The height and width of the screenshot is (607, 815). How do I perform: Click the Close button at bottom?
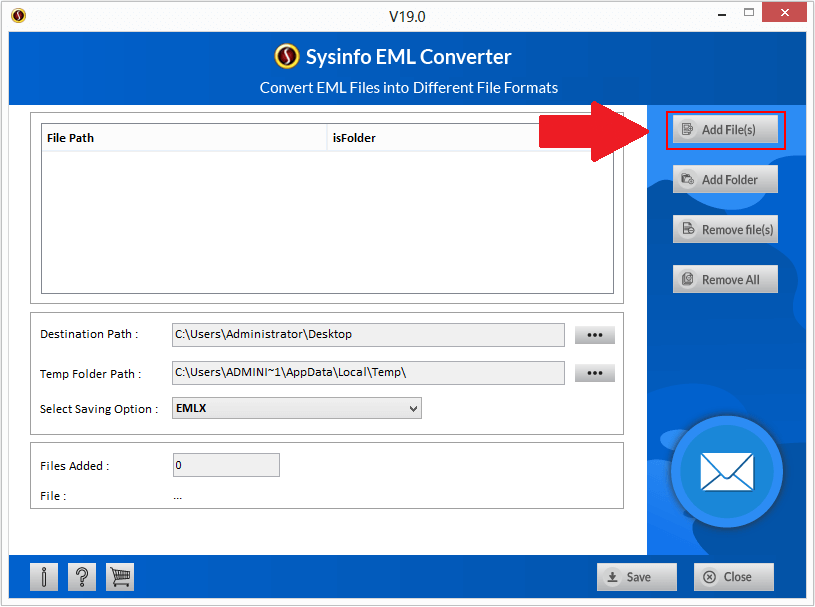tap(733, 577)
